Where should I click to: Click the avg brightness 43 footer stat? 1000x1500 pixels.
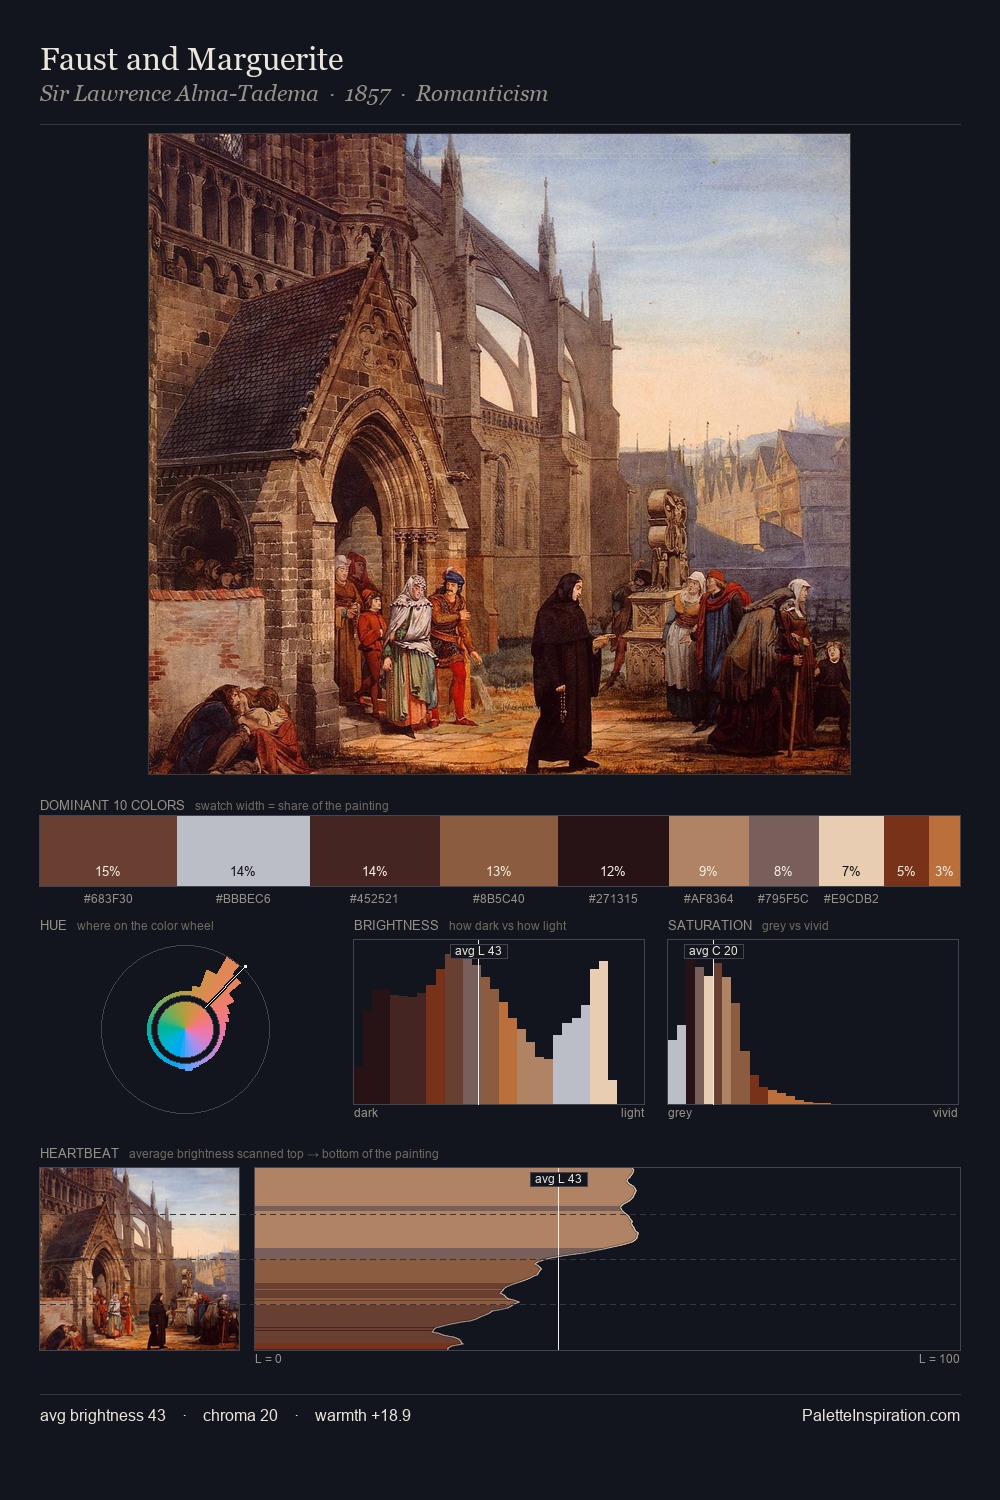[x=103, y=1416]
